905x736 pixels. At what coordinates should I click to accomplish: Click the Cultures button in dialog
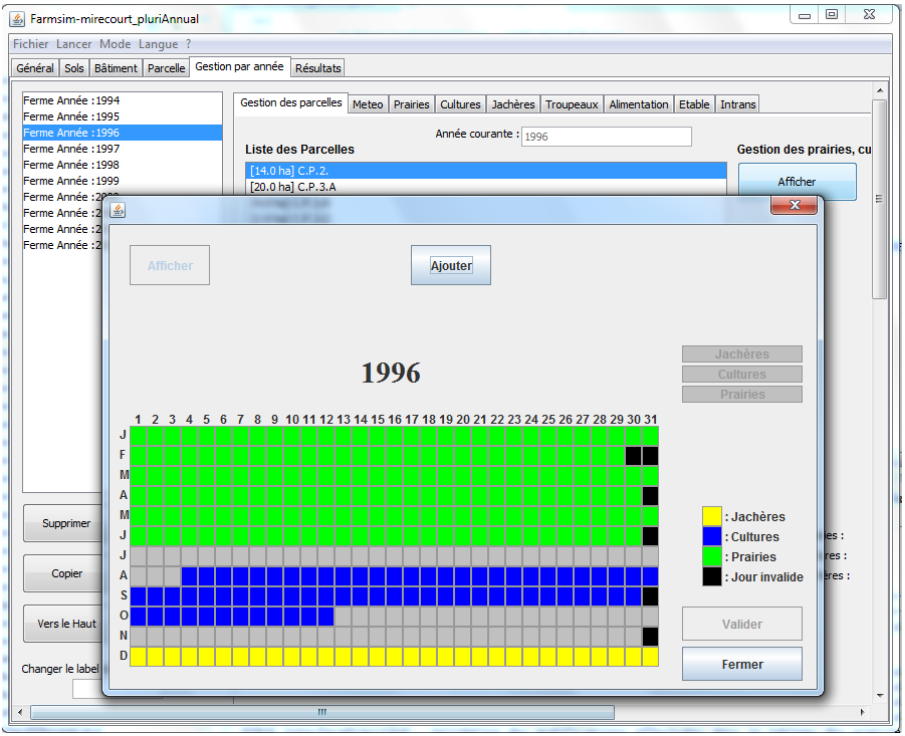click(742, 374)
